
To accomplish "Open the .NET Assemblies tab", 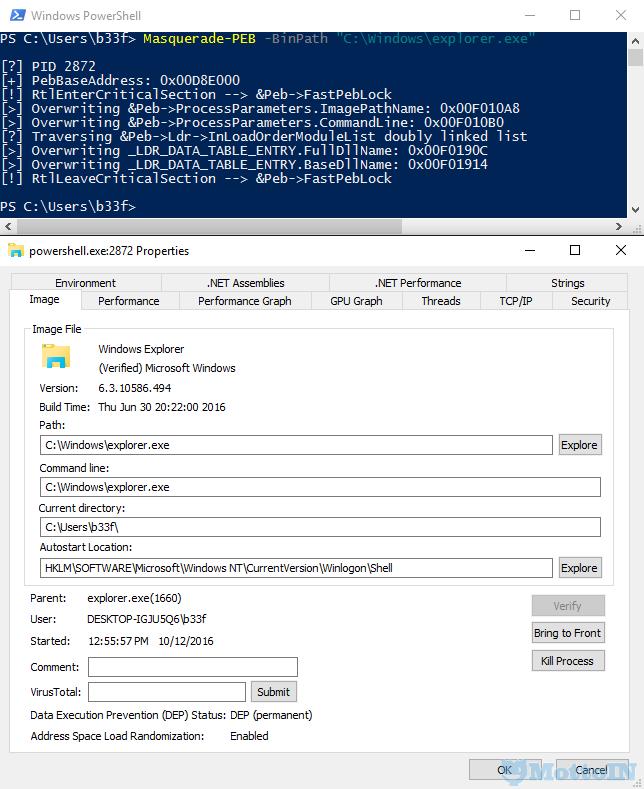I will point(246,283).
